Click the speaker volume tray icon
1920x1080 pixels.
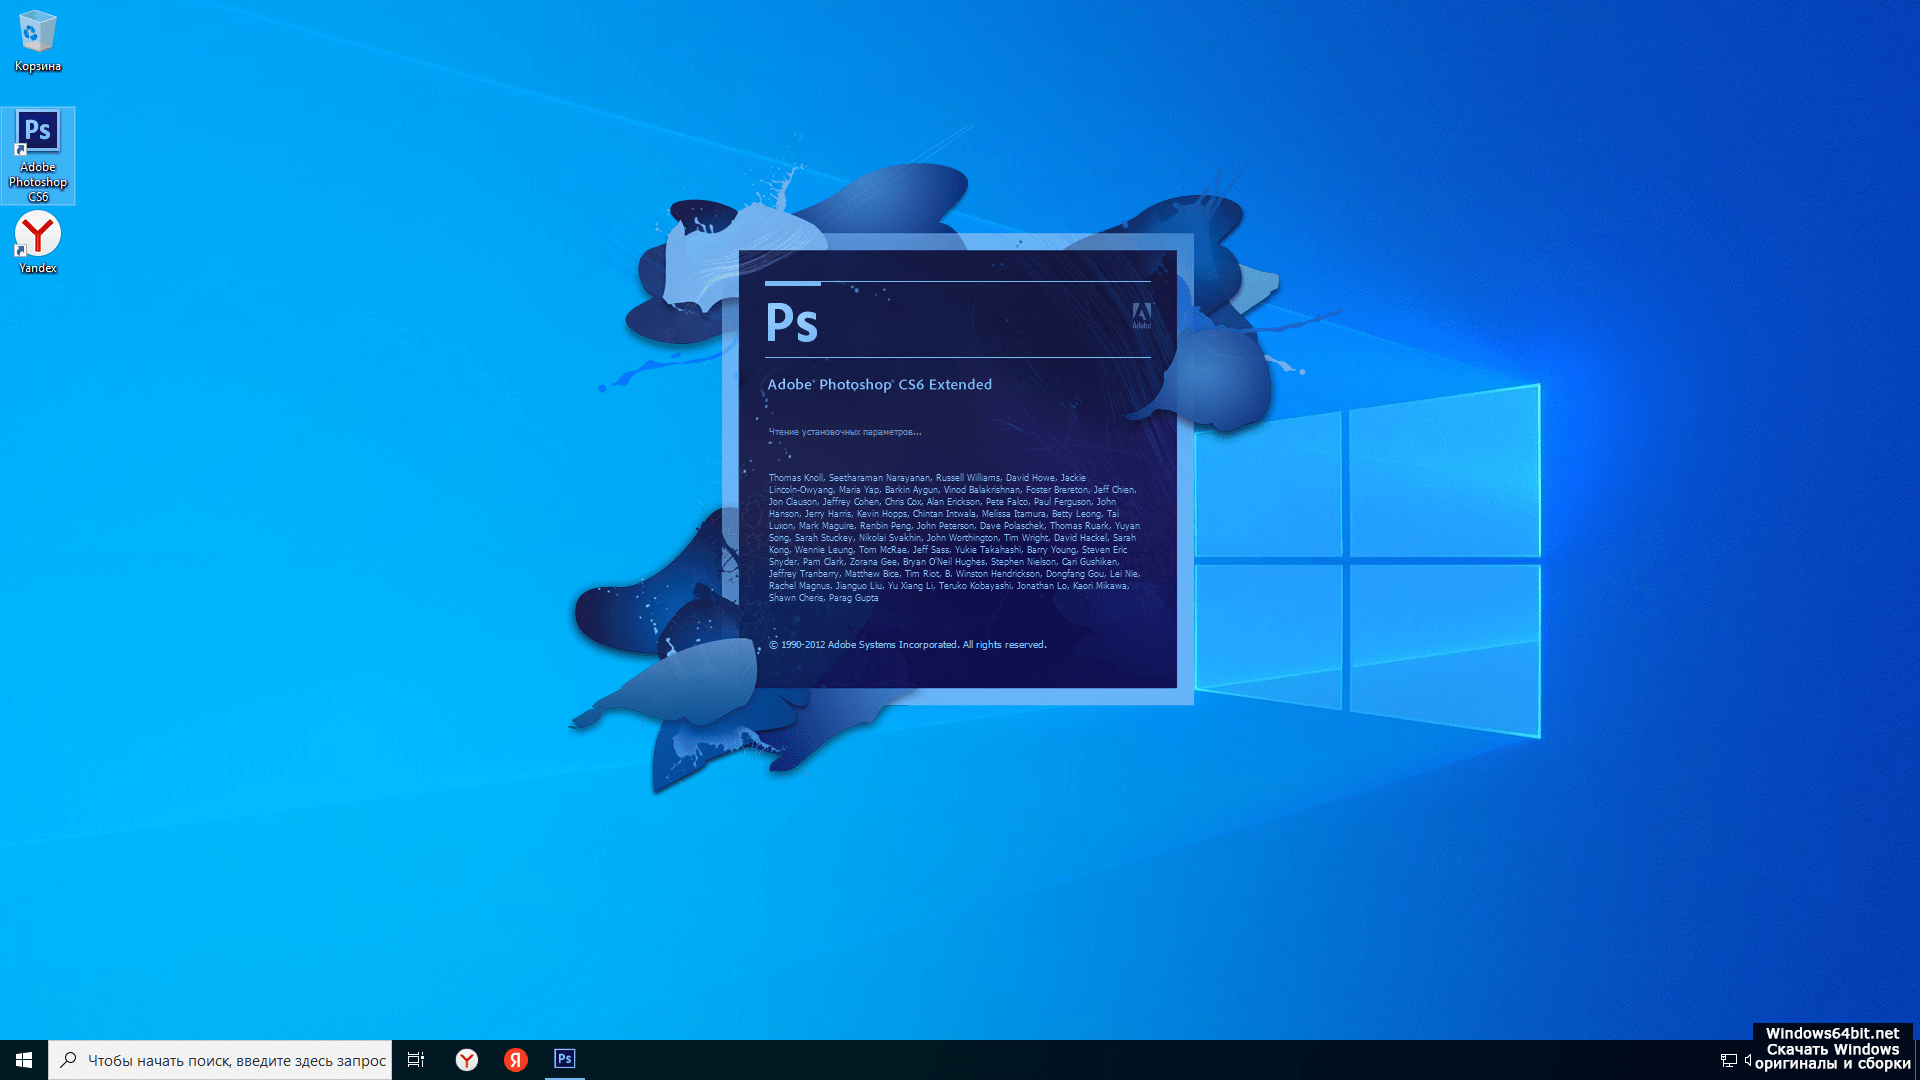coord(1747,1061)
